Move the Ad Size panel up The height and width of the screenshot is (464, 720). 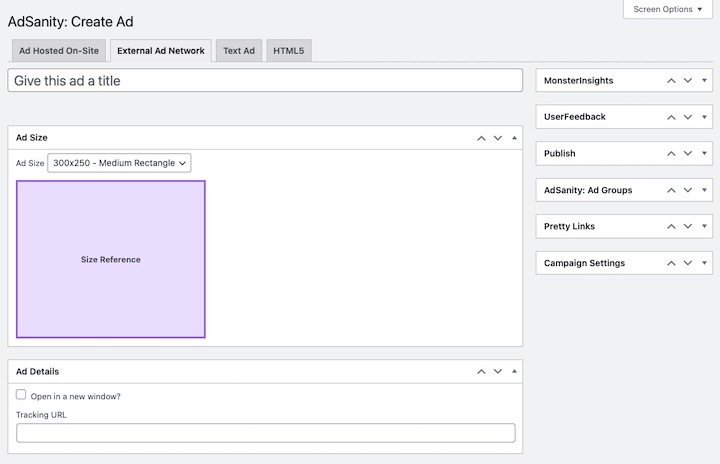pos(481,138)
